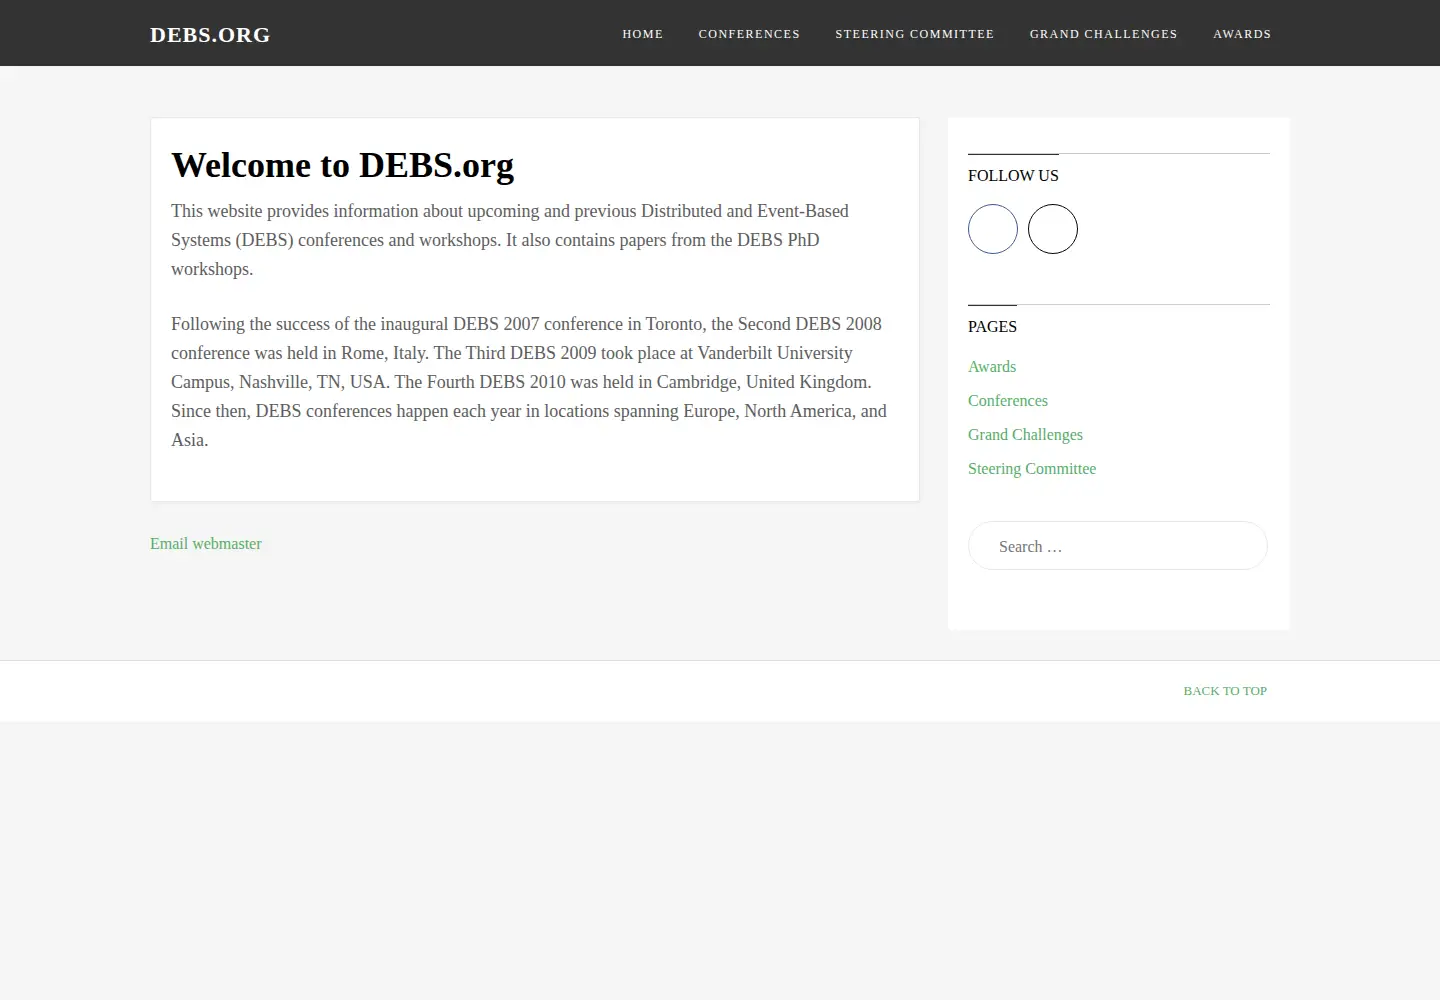Click the 'Welcome to DEBS.org' heading
The image size is (1440, 1000).
pos(343,165)
